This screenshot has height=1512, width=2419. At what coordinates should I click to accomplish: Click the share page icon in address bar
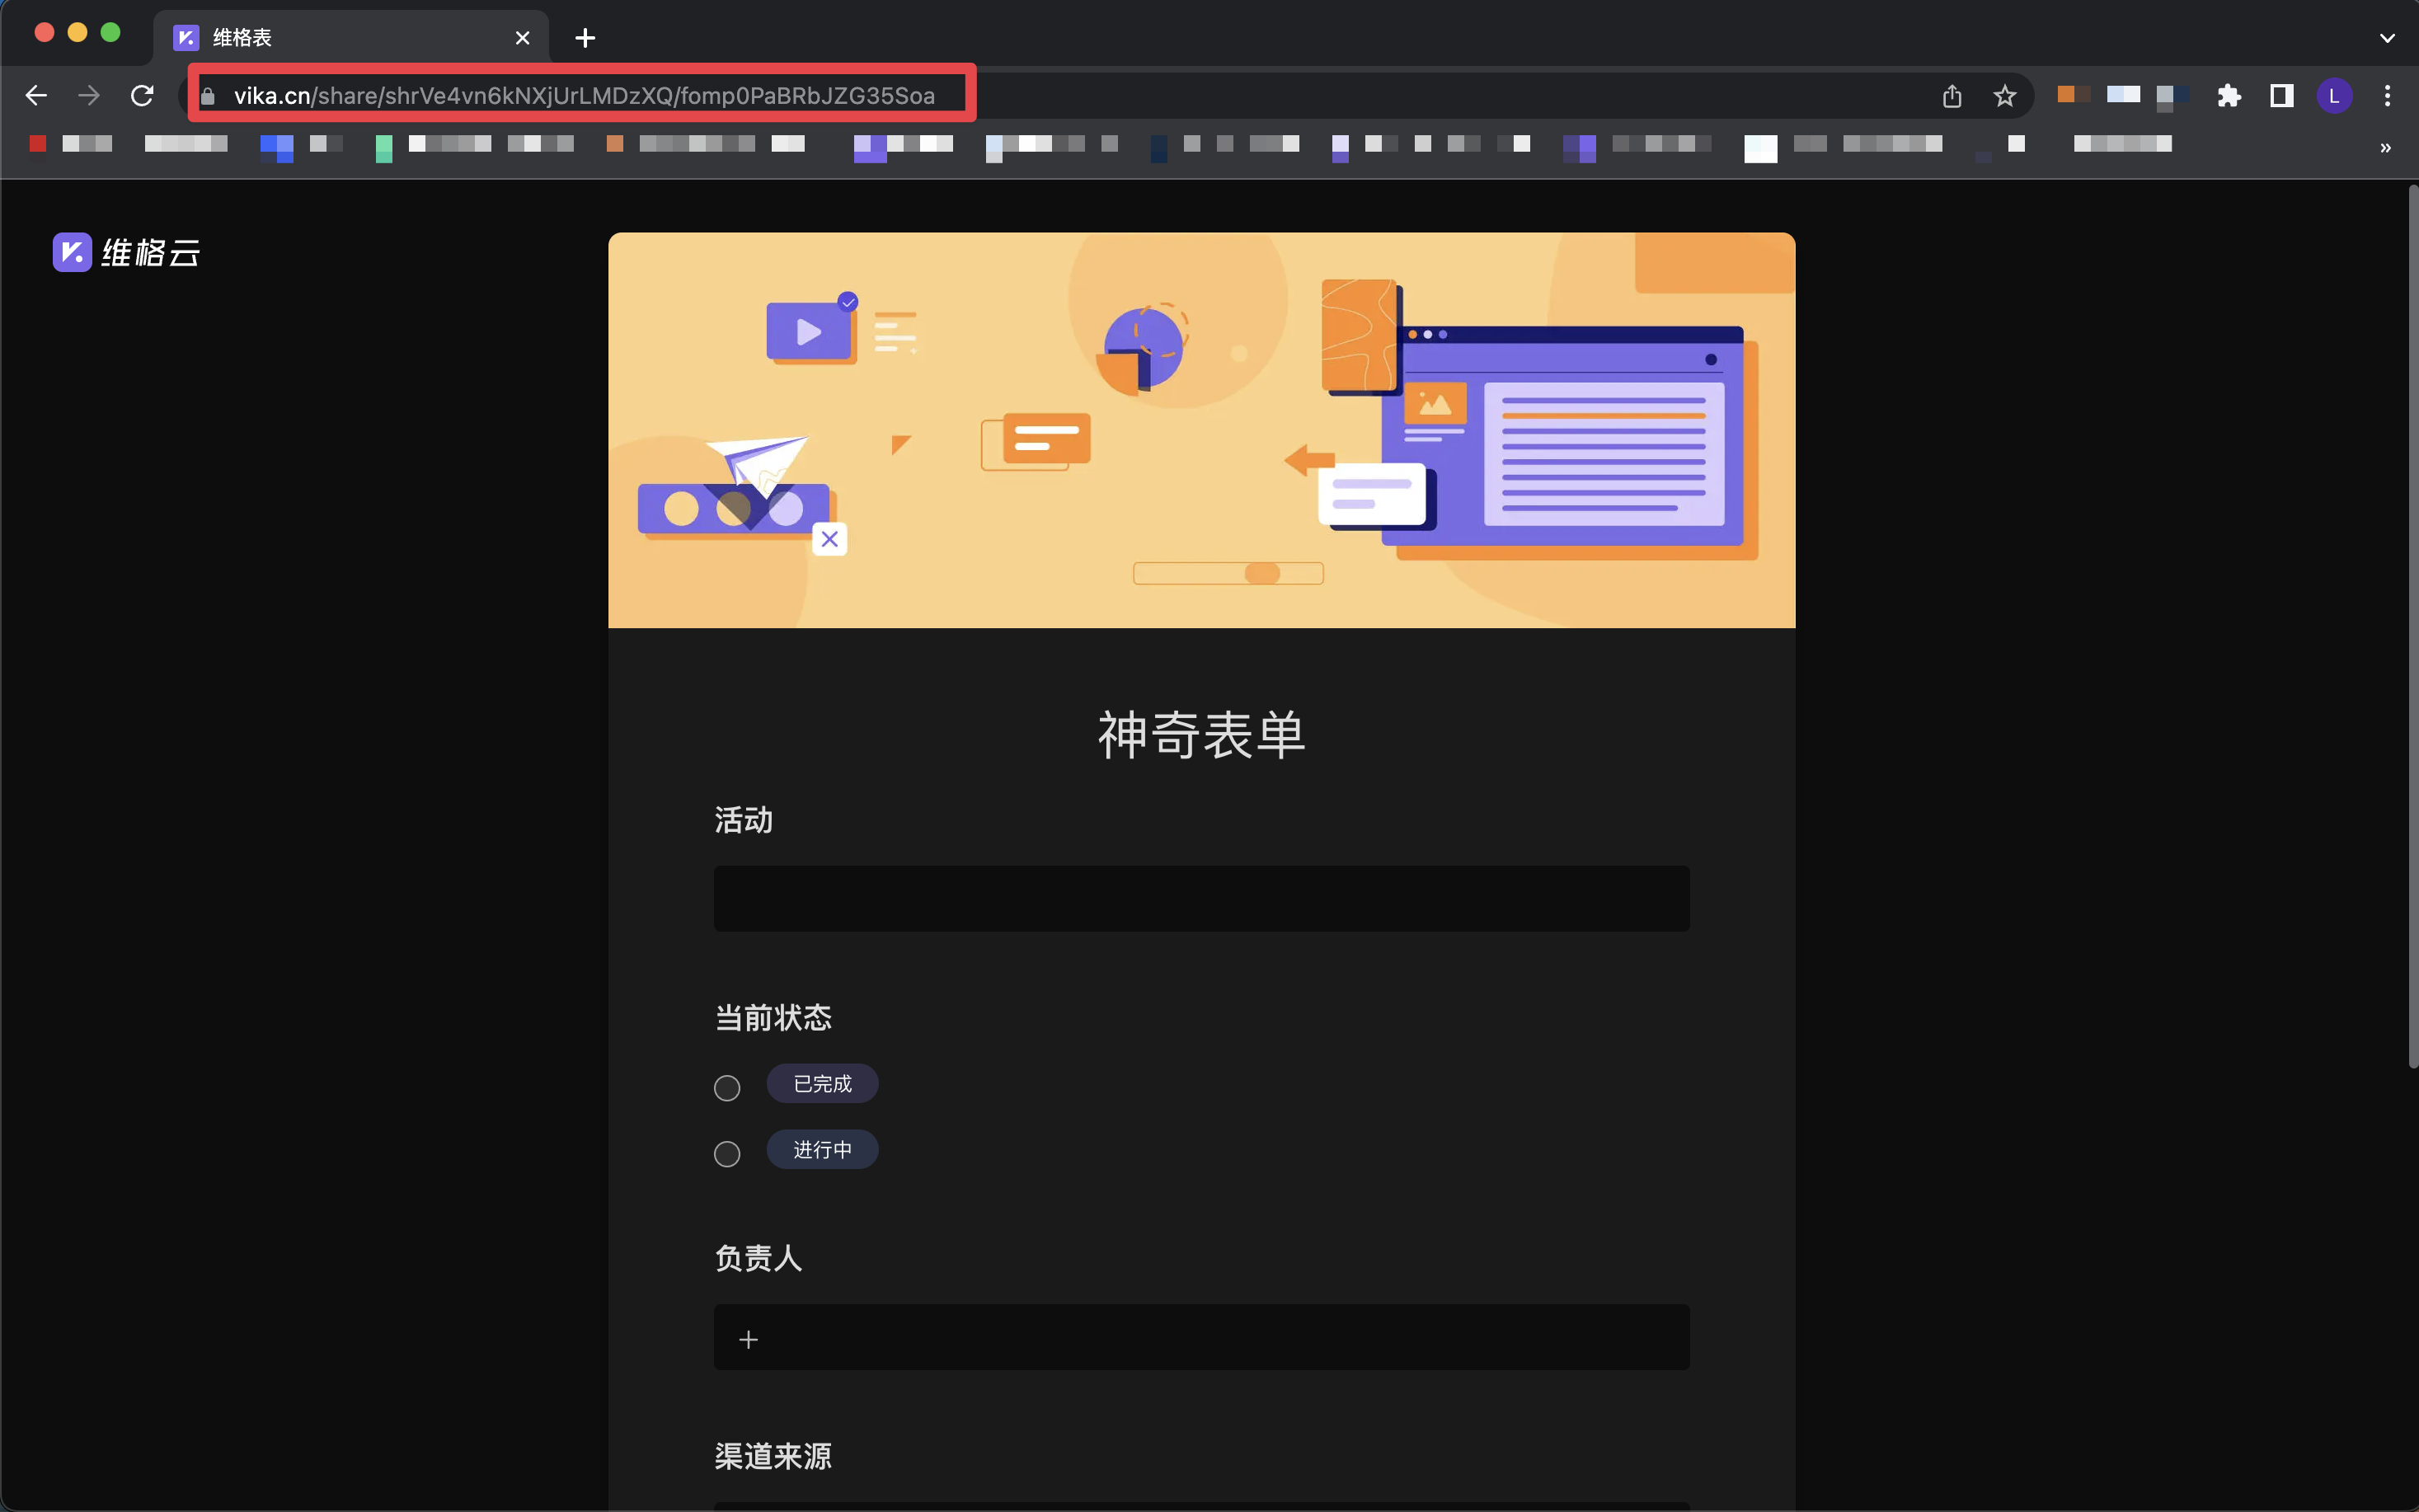(x=1951, y=96)
